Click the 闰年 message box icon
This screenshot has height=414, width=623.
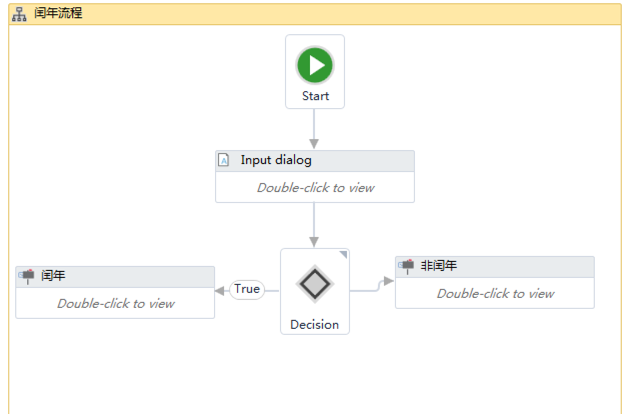(x=27, y=275)
